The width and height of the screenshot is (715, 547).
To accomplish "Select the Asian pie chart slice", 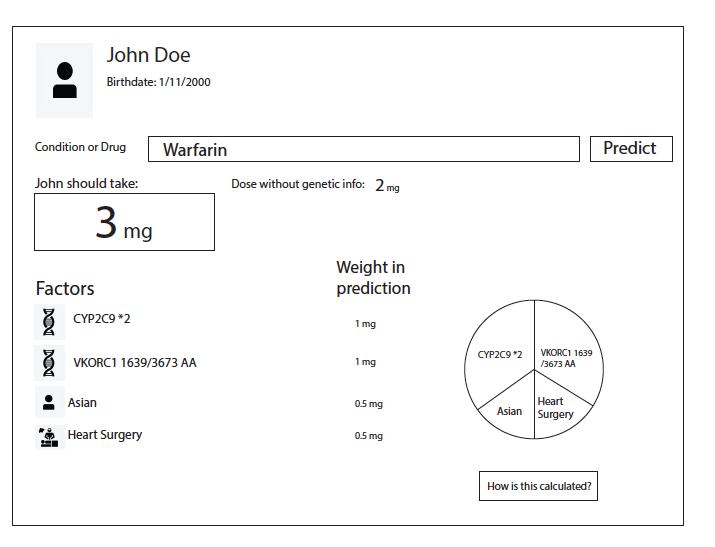I will coord(509,411).
